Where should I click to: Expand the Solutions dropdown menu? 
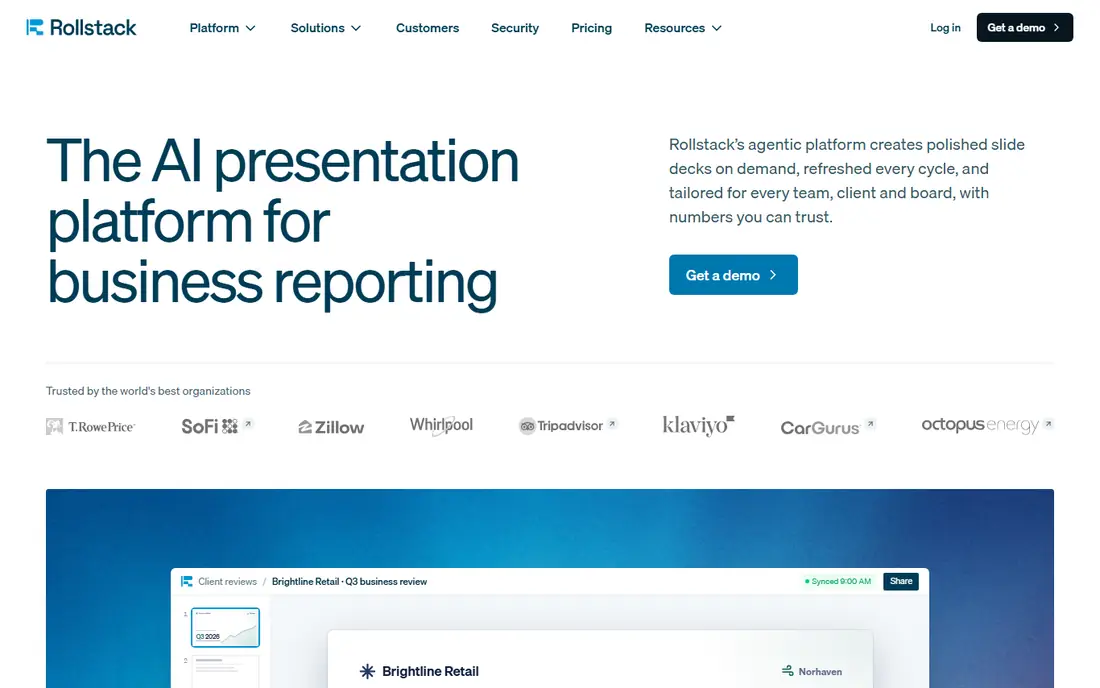click(326, 28)
